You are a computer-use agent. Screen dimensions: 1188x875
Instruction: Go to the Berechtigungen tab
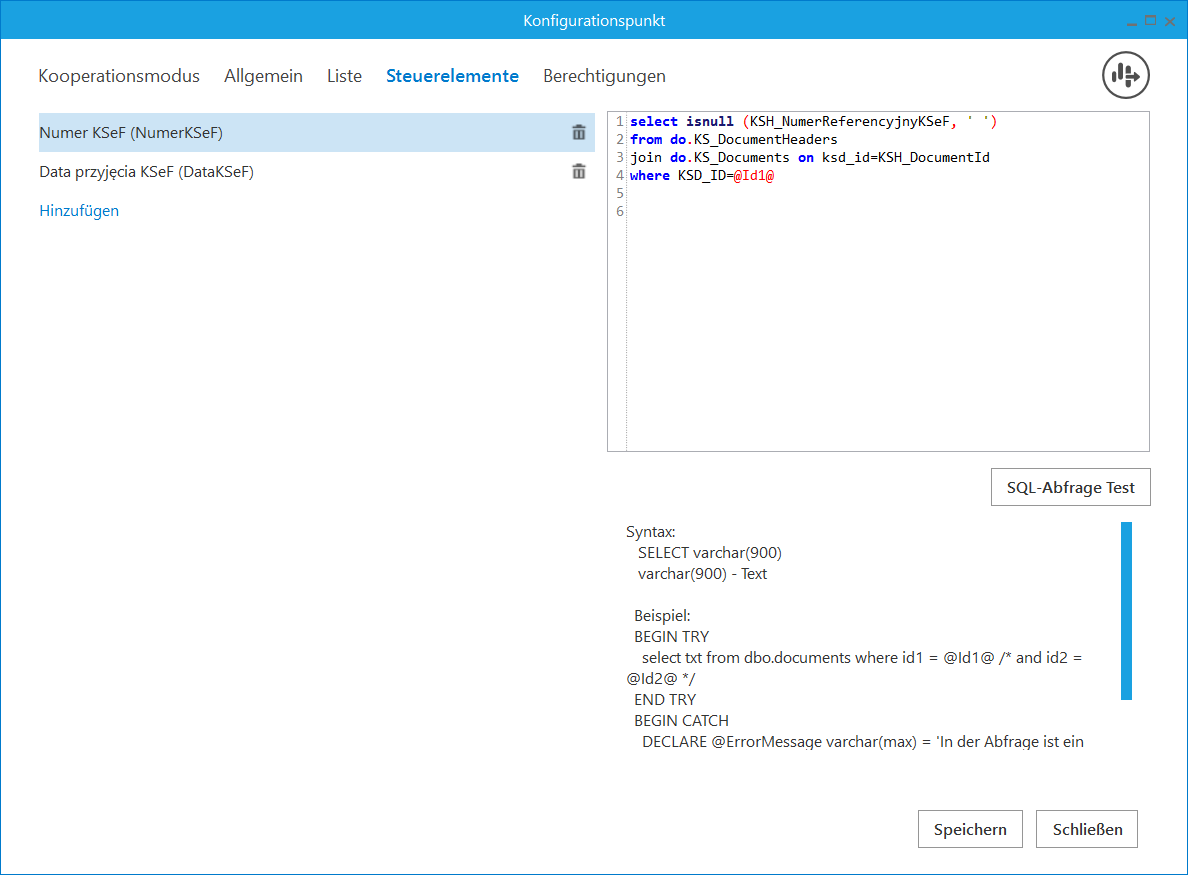coord(605,76)
